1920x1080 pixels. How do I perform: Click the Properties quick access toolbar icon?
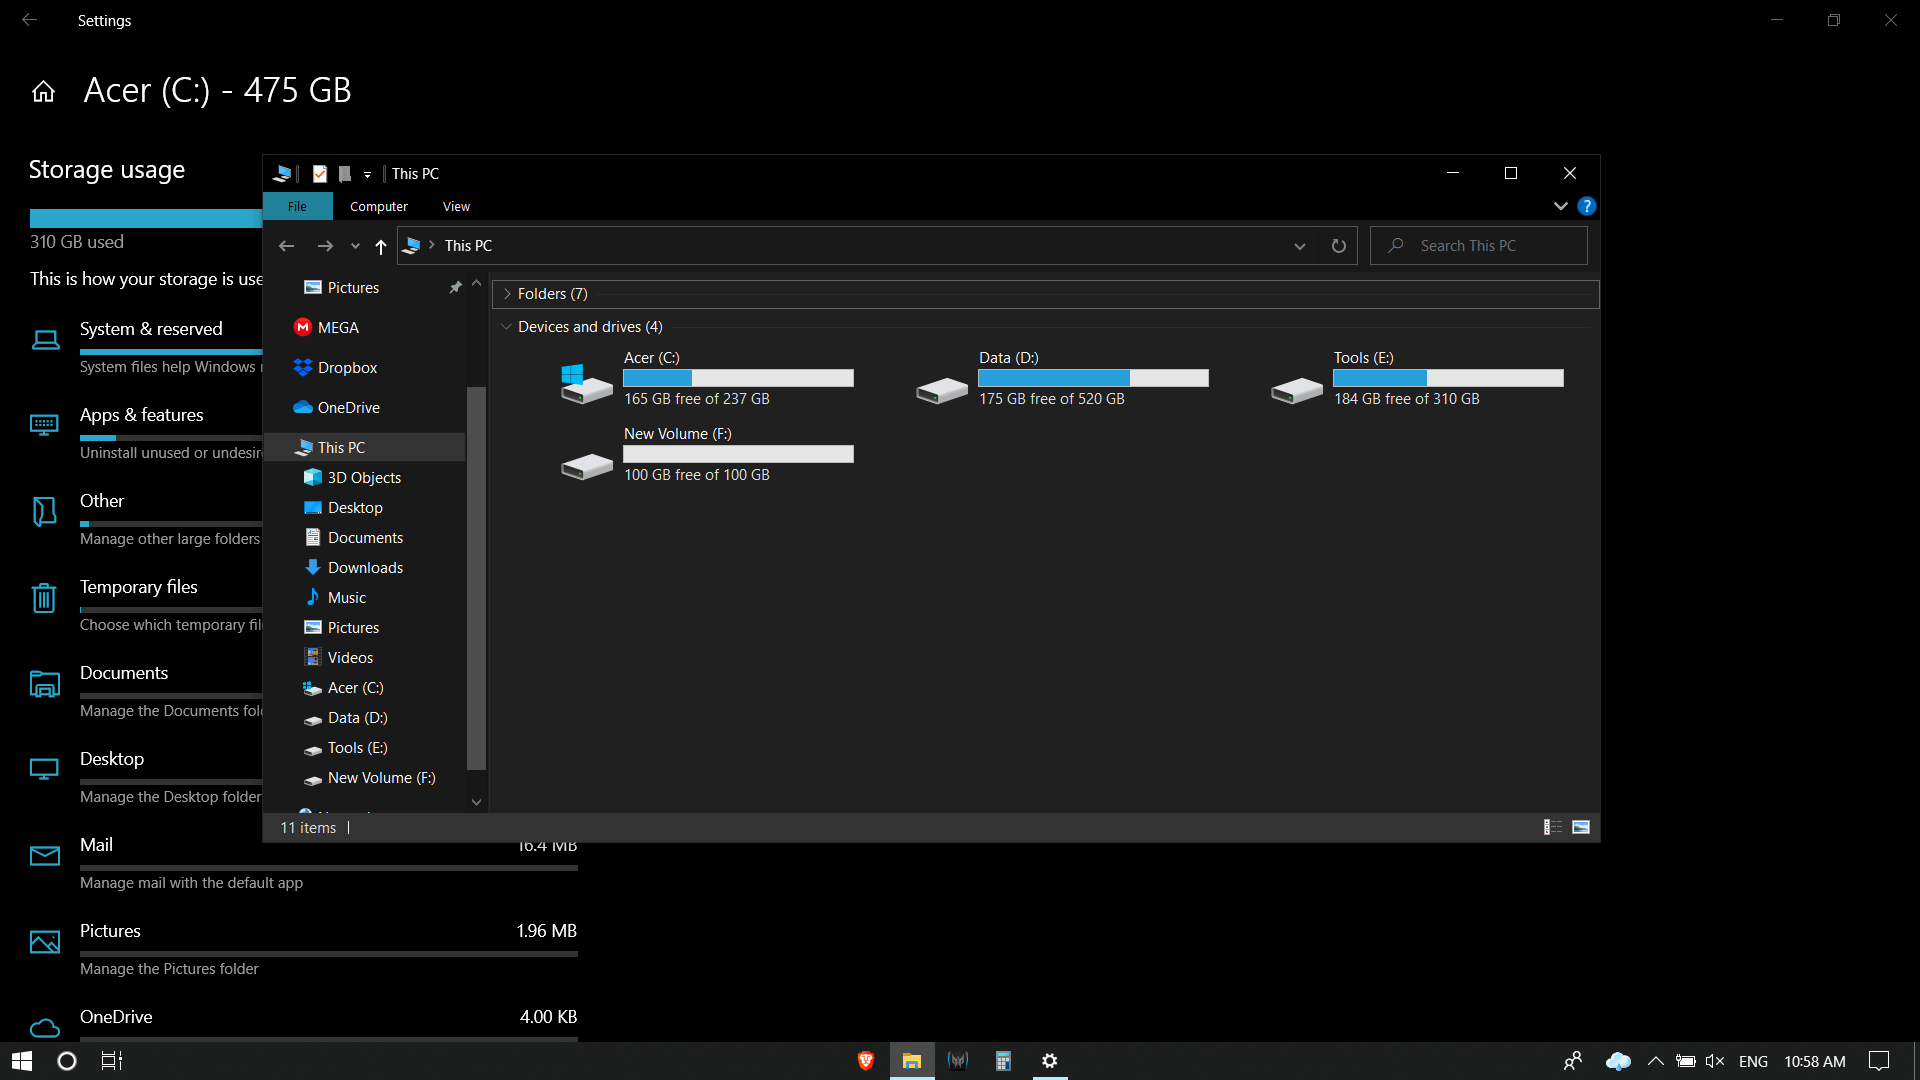point(320,174)
